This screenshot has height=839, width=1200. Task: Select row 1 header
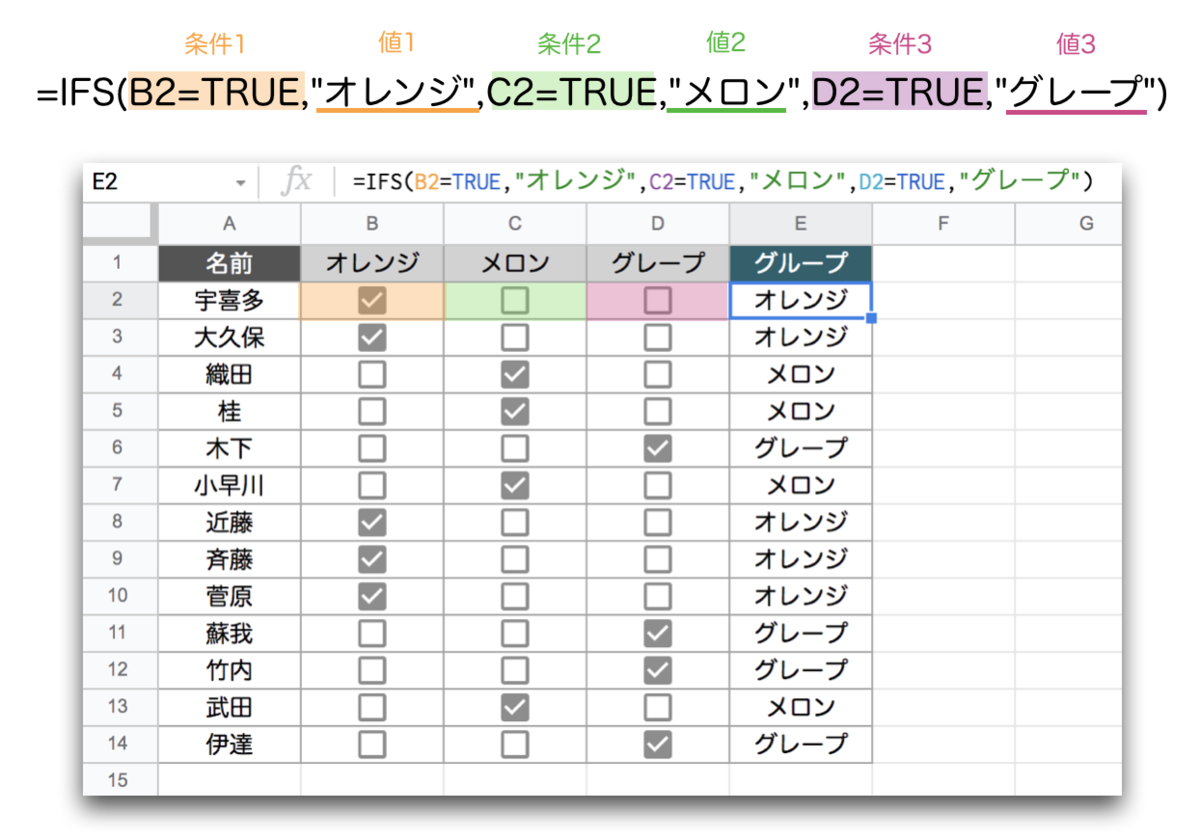point(120,263)
